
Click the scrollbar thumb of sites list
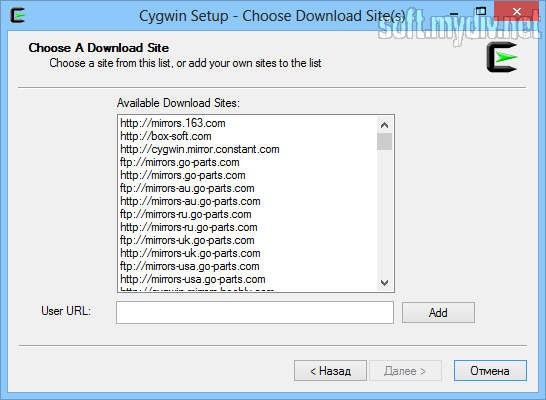tap(384, 141)
